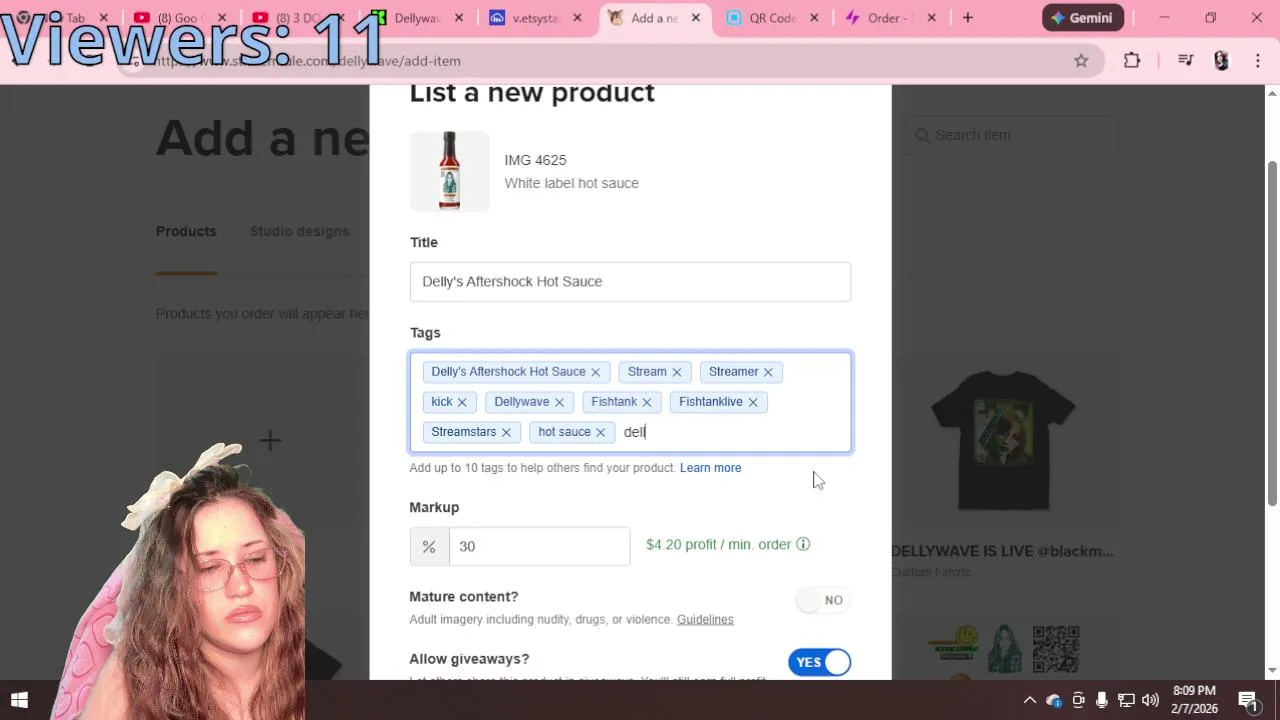The height and width of the screenshot is (720, 1280).
Task: Open the Chrome profile avatar
Action: [1221, 61]
